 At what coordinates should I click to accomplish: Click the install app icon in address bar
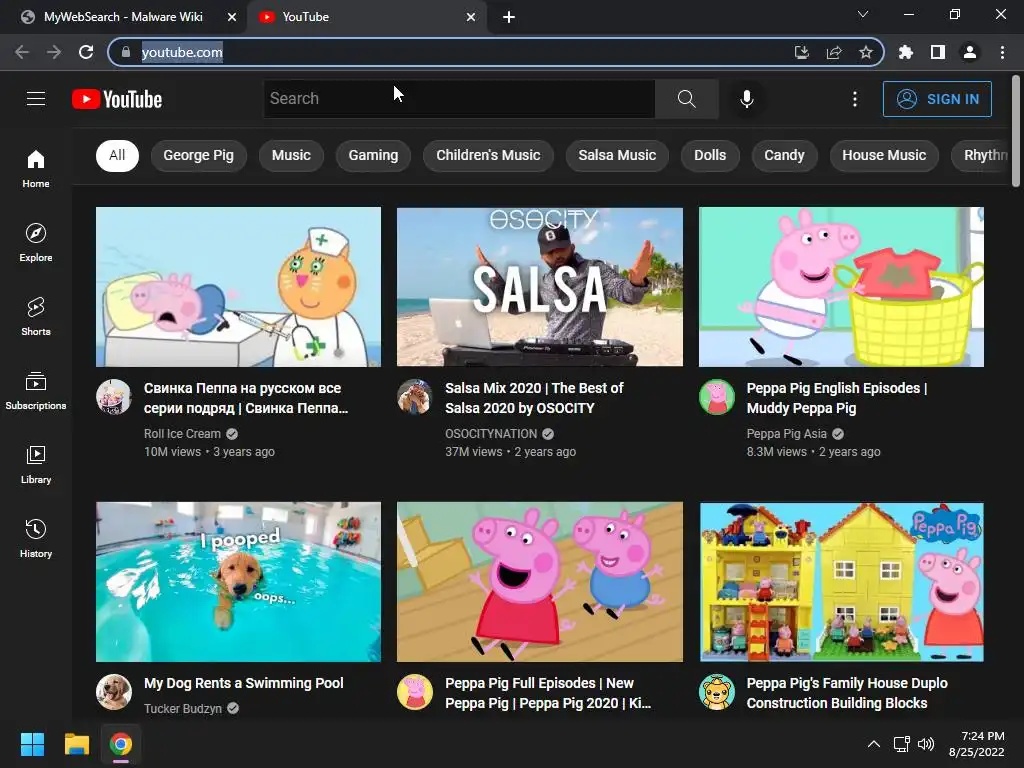click(x=802, y=52)
